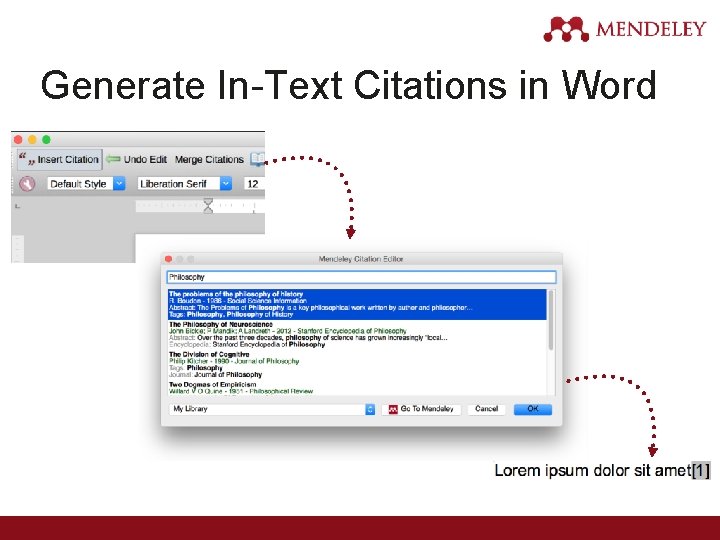Viewport: 720px width, 540px height.
Task: Click the Cancel button
Action: pyautogui.click(x=486, y=409)
